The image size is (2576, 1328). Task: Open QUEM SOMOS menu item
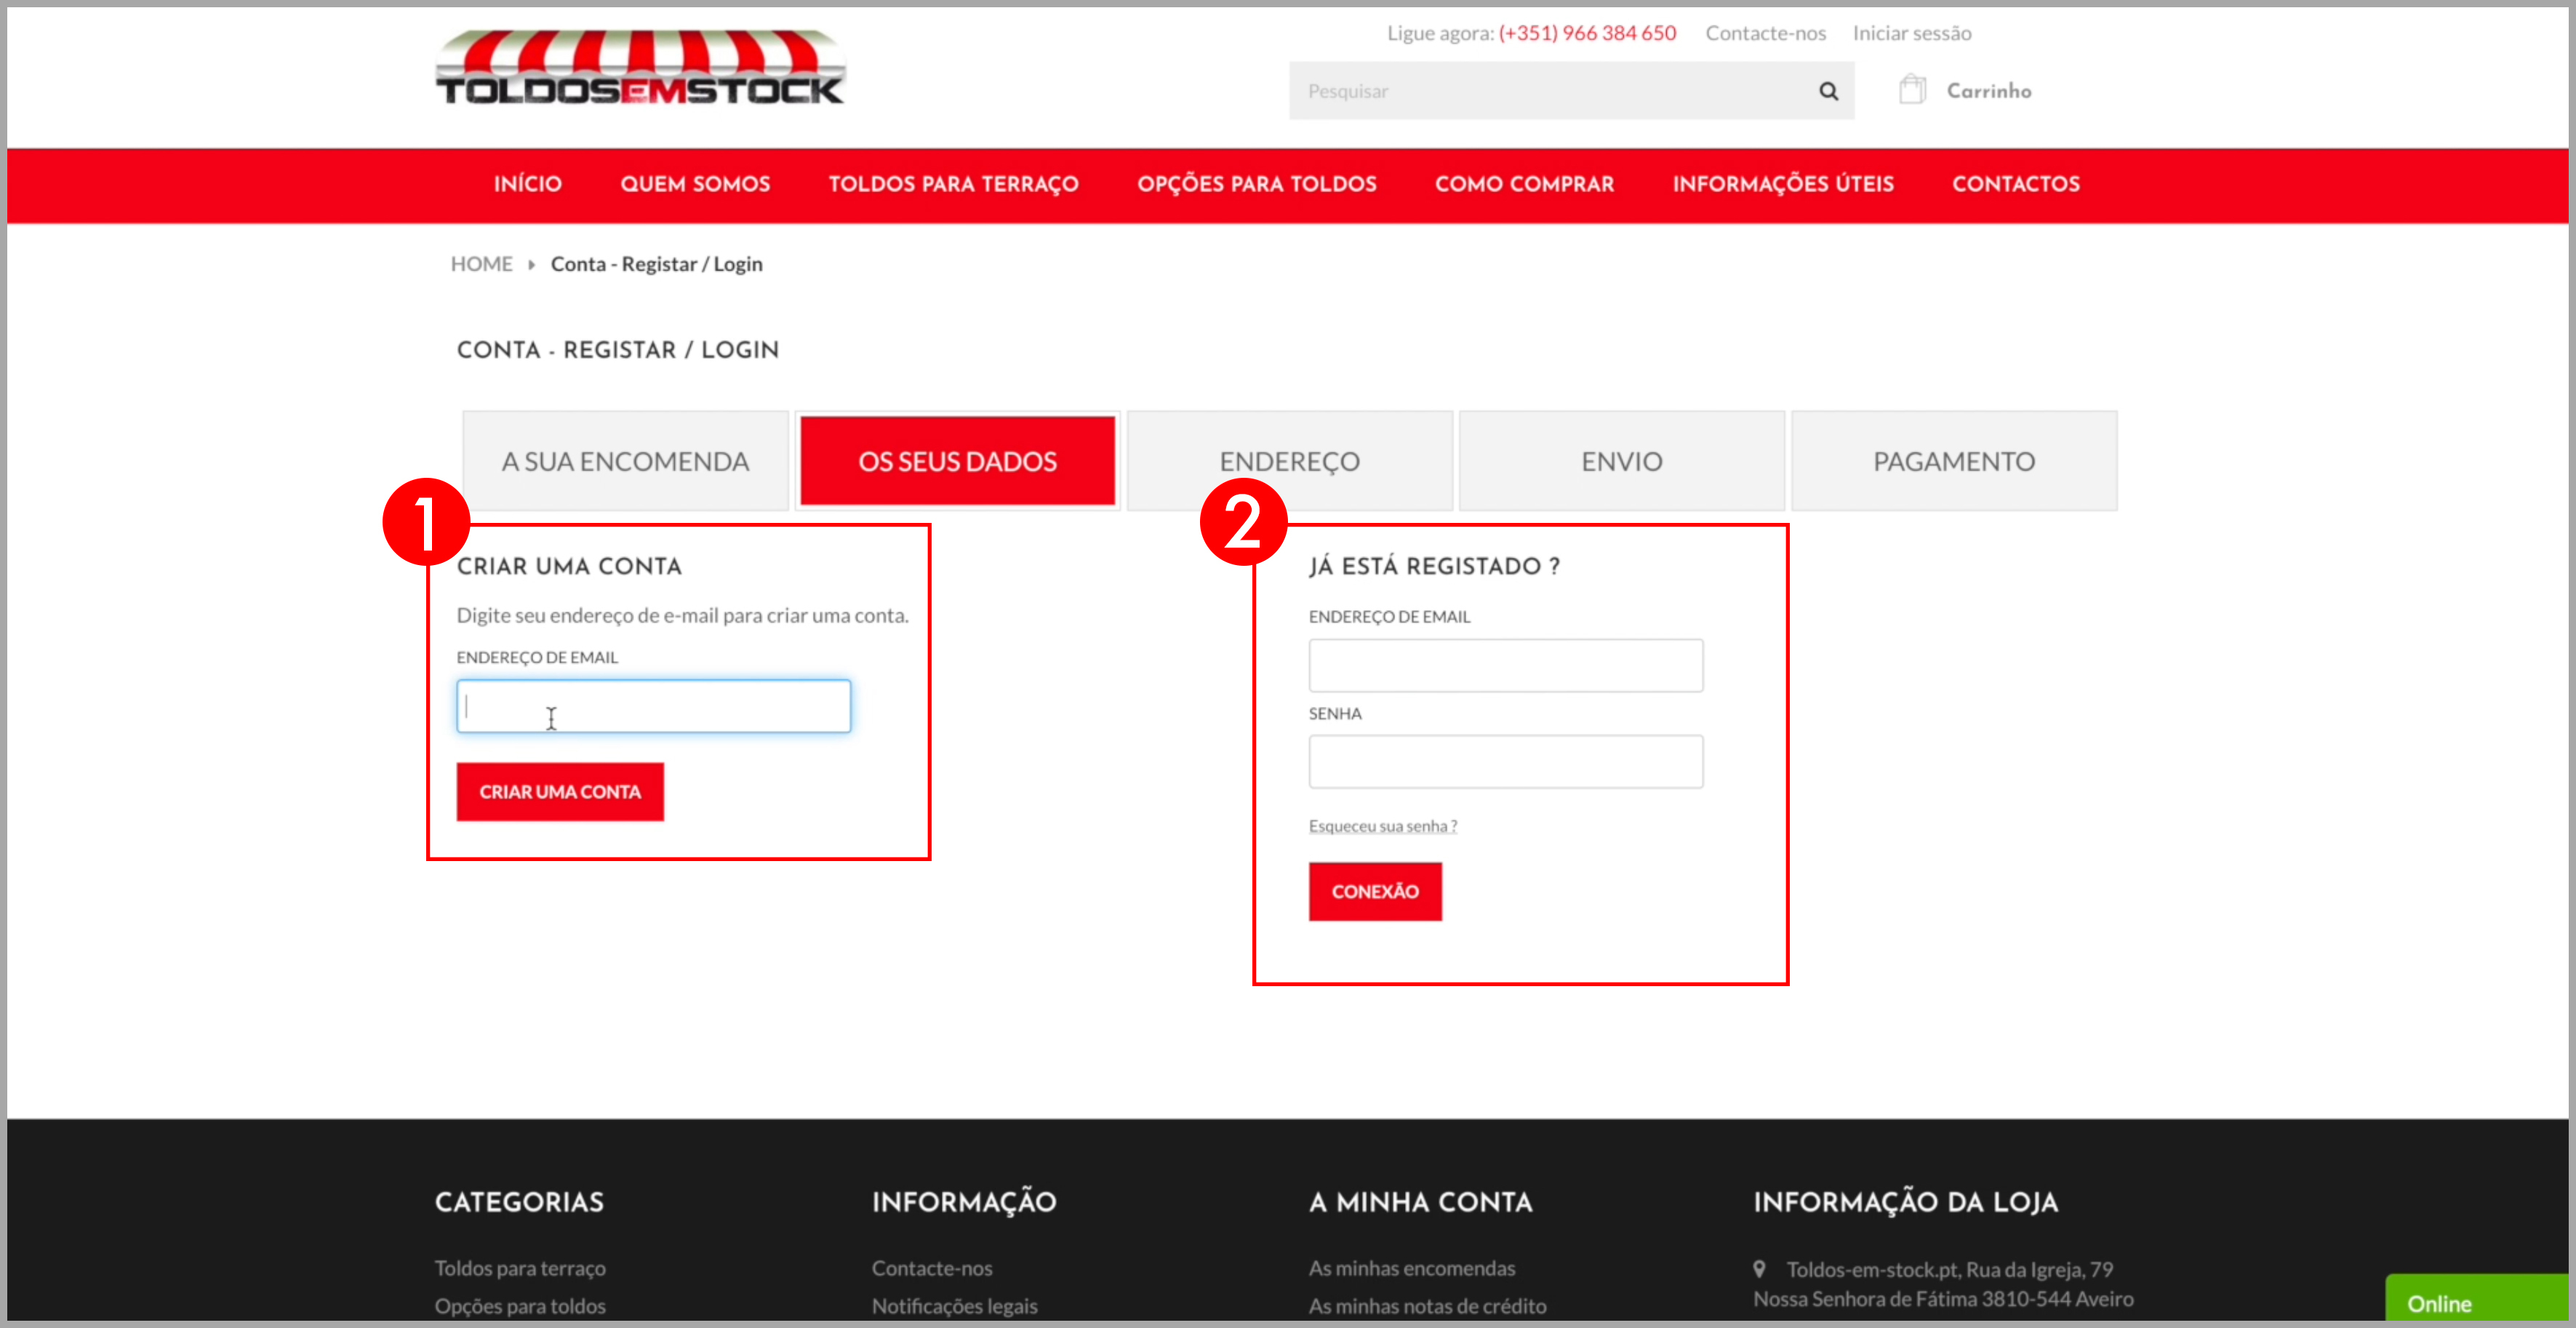(x=695, y=184)
